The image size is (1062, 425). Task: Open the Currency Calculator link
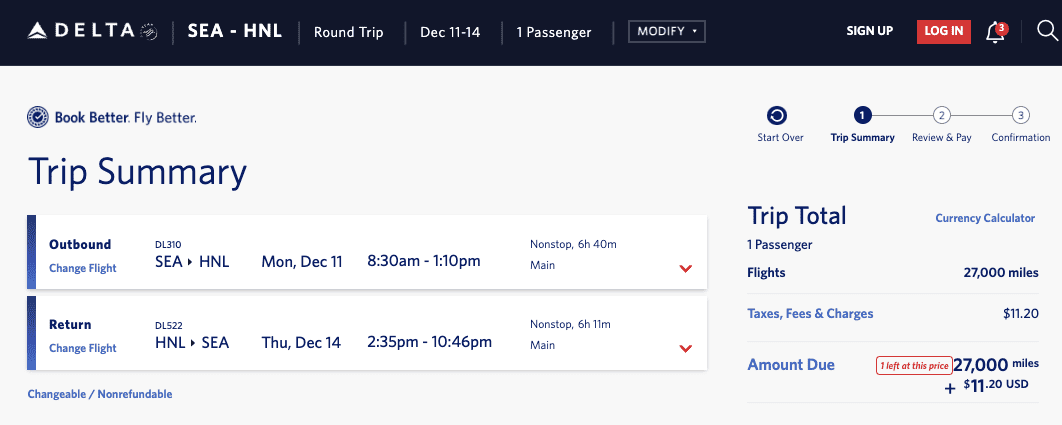[x=985, y=218]
